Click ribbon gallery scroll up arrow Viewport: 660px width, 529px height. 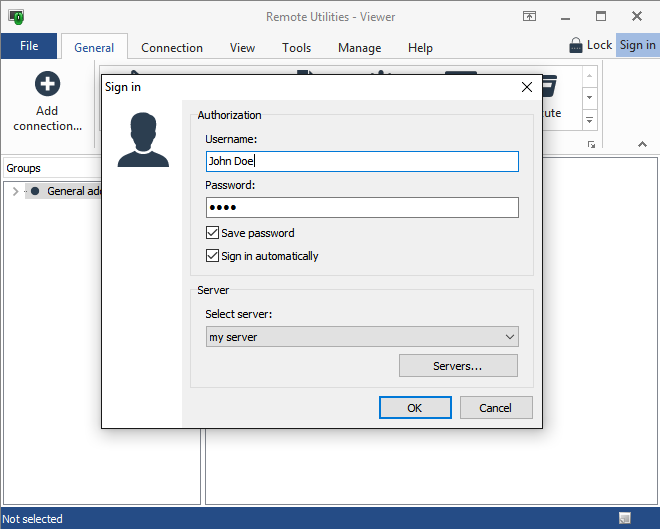click(590, 76)
